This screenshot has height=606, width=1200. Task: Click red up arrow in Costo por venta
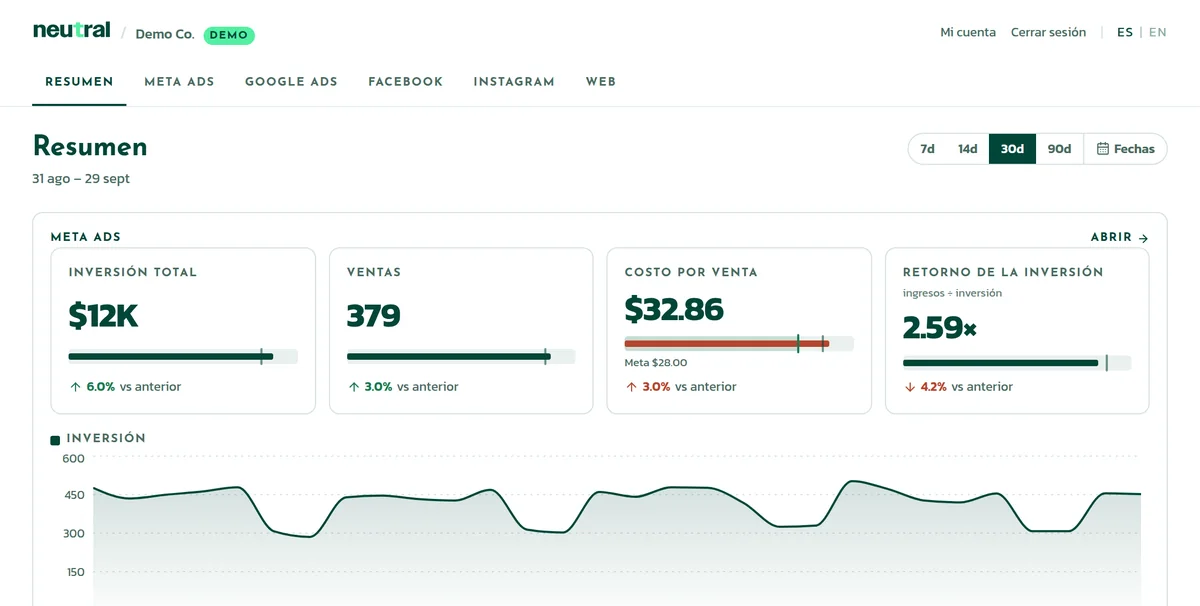(x=631, y=387)
